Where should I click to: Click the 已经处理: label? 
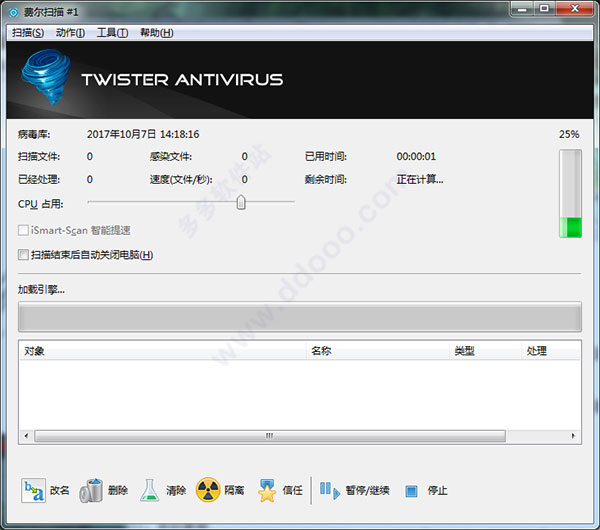coord(39,179)
